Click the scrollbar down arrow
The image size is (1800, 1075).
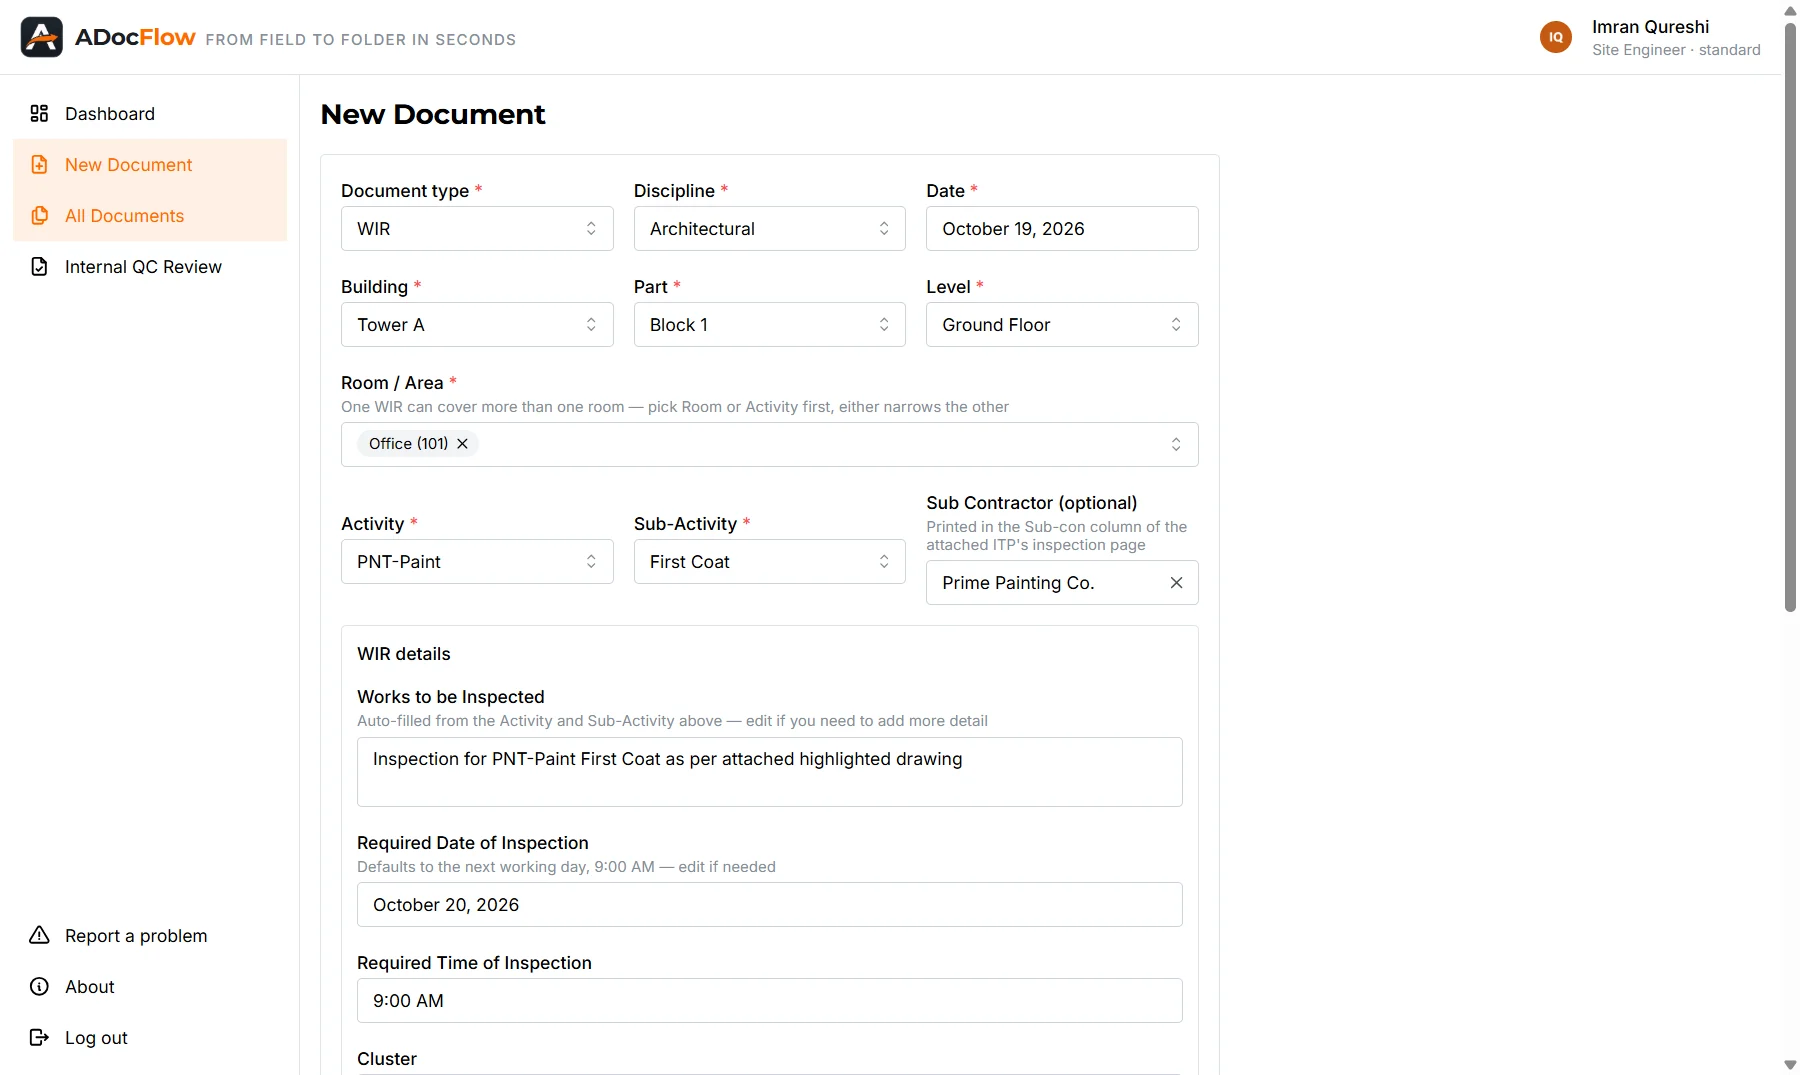1790,1065
